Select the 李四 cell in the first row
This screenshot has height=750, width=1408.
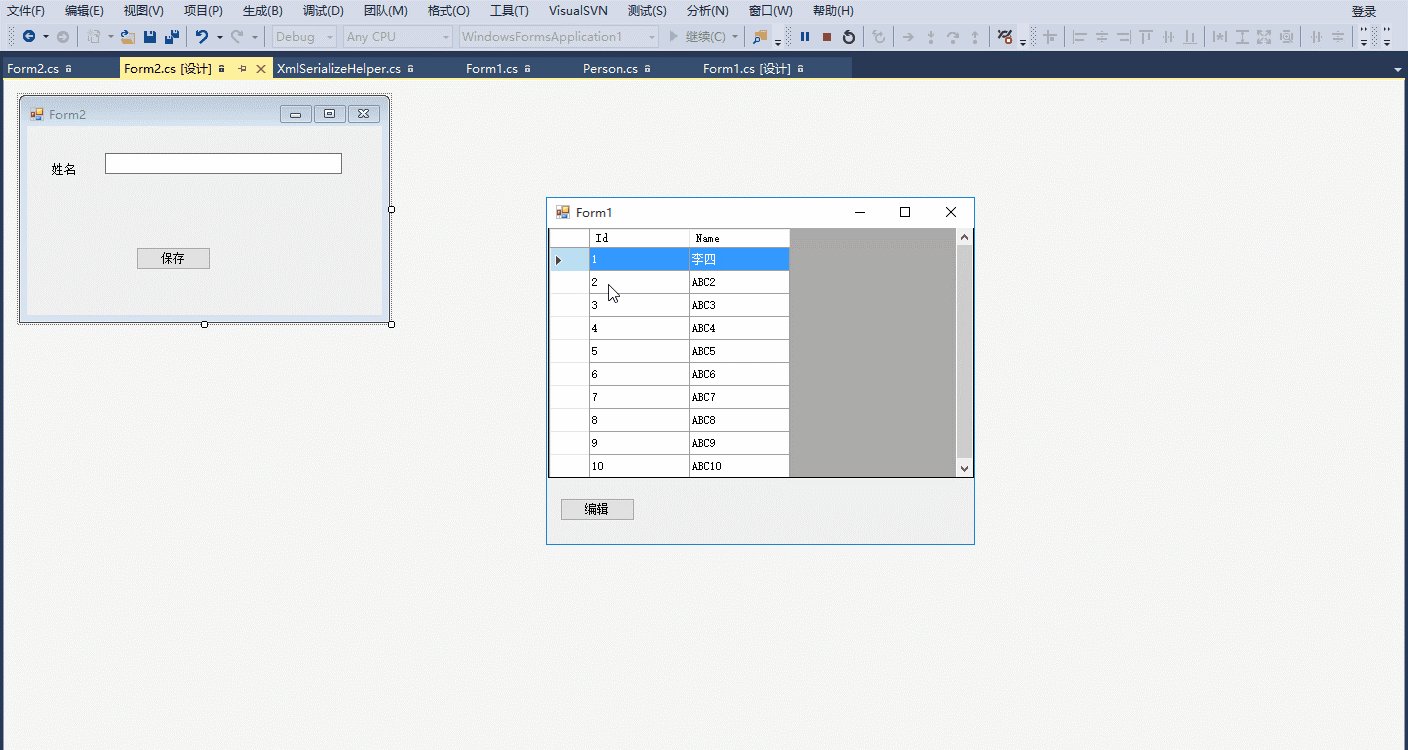coord(739,259)
